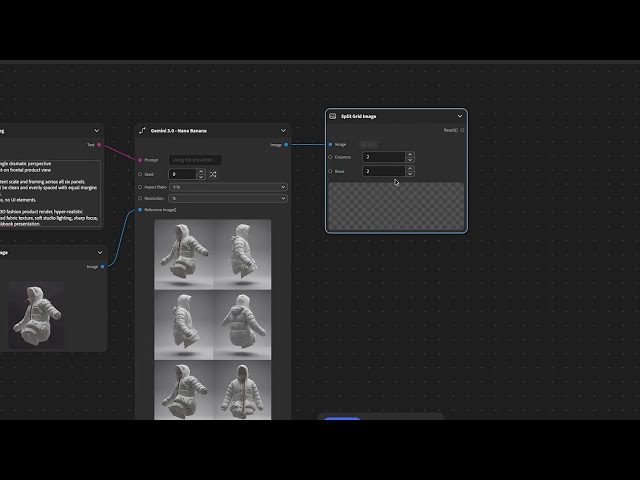640x480 pixels.
Task: Click the Aspect Ratio input port
Action: (x=140, y=187)
